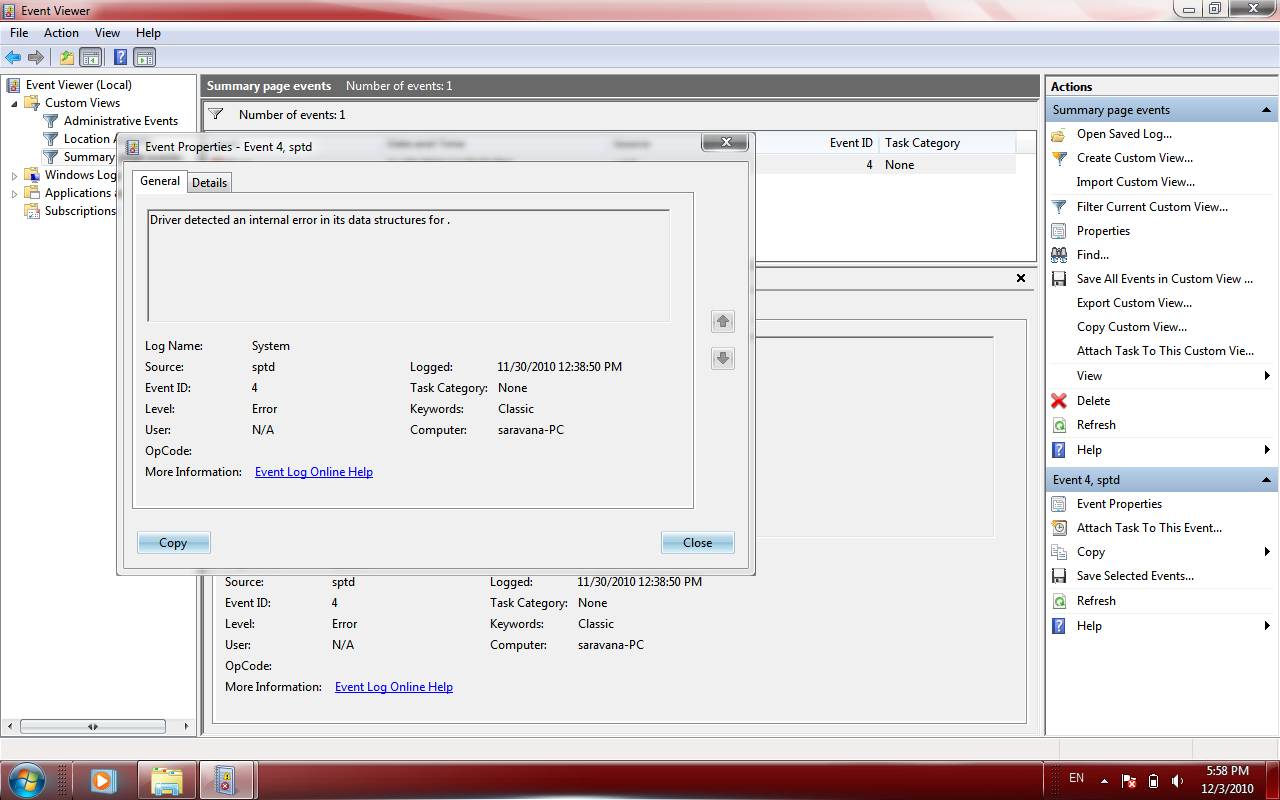Click the console tree horizontal scrollbar

[93, 727]
